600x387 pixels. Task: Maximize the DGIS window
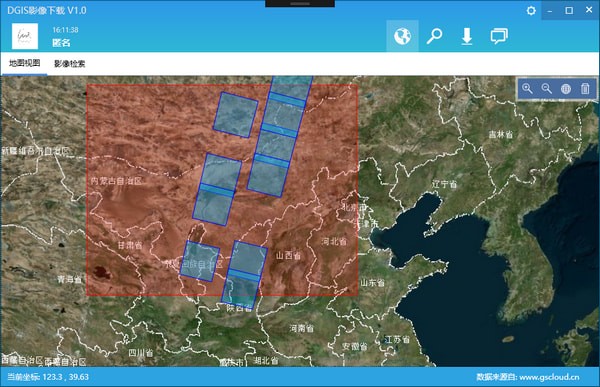click(x=569, y=10)
